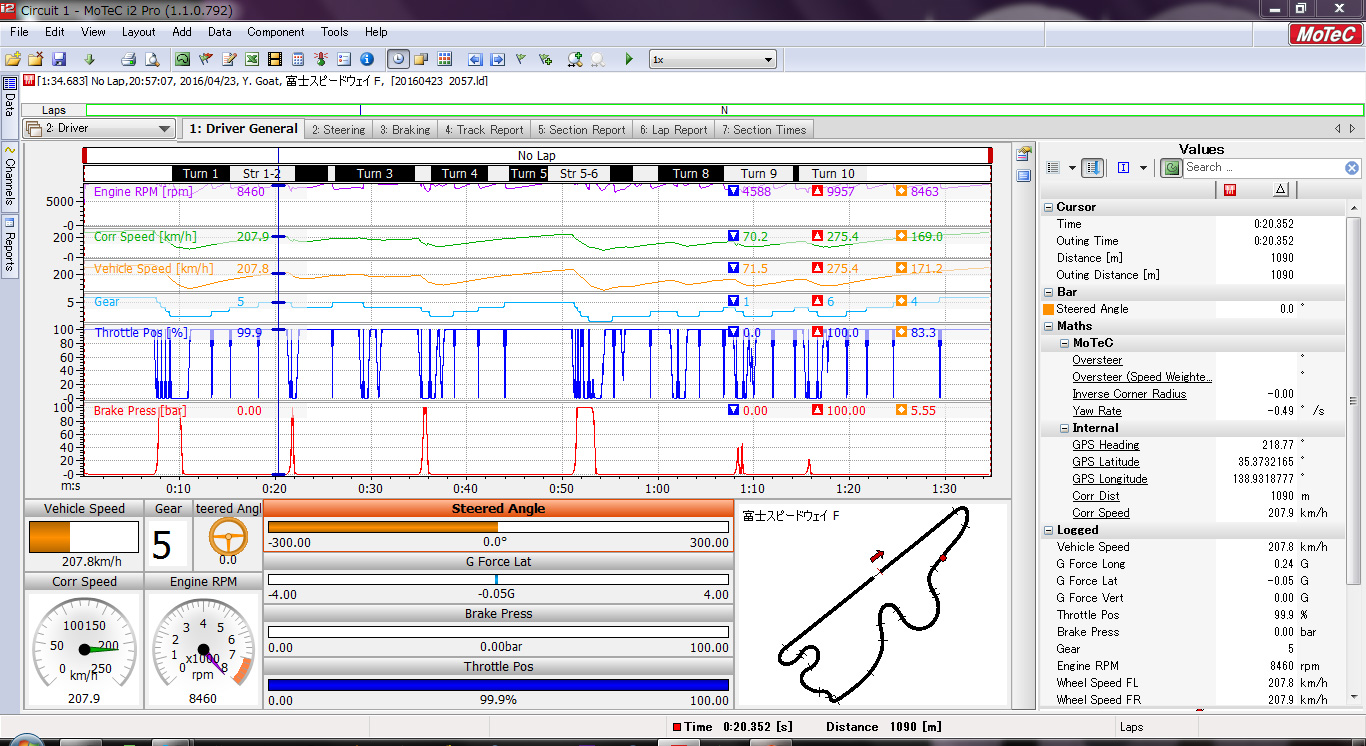
Task: Open the dropdown arrow beside the list view icon
Action: [x=1072, y=168]
